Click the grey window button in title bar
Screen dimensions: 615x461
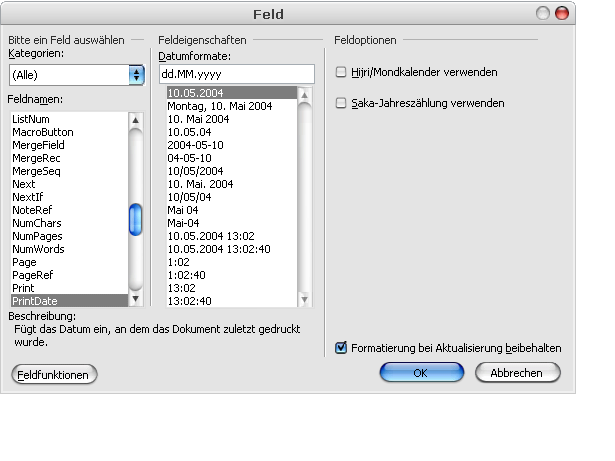point(543,13)
